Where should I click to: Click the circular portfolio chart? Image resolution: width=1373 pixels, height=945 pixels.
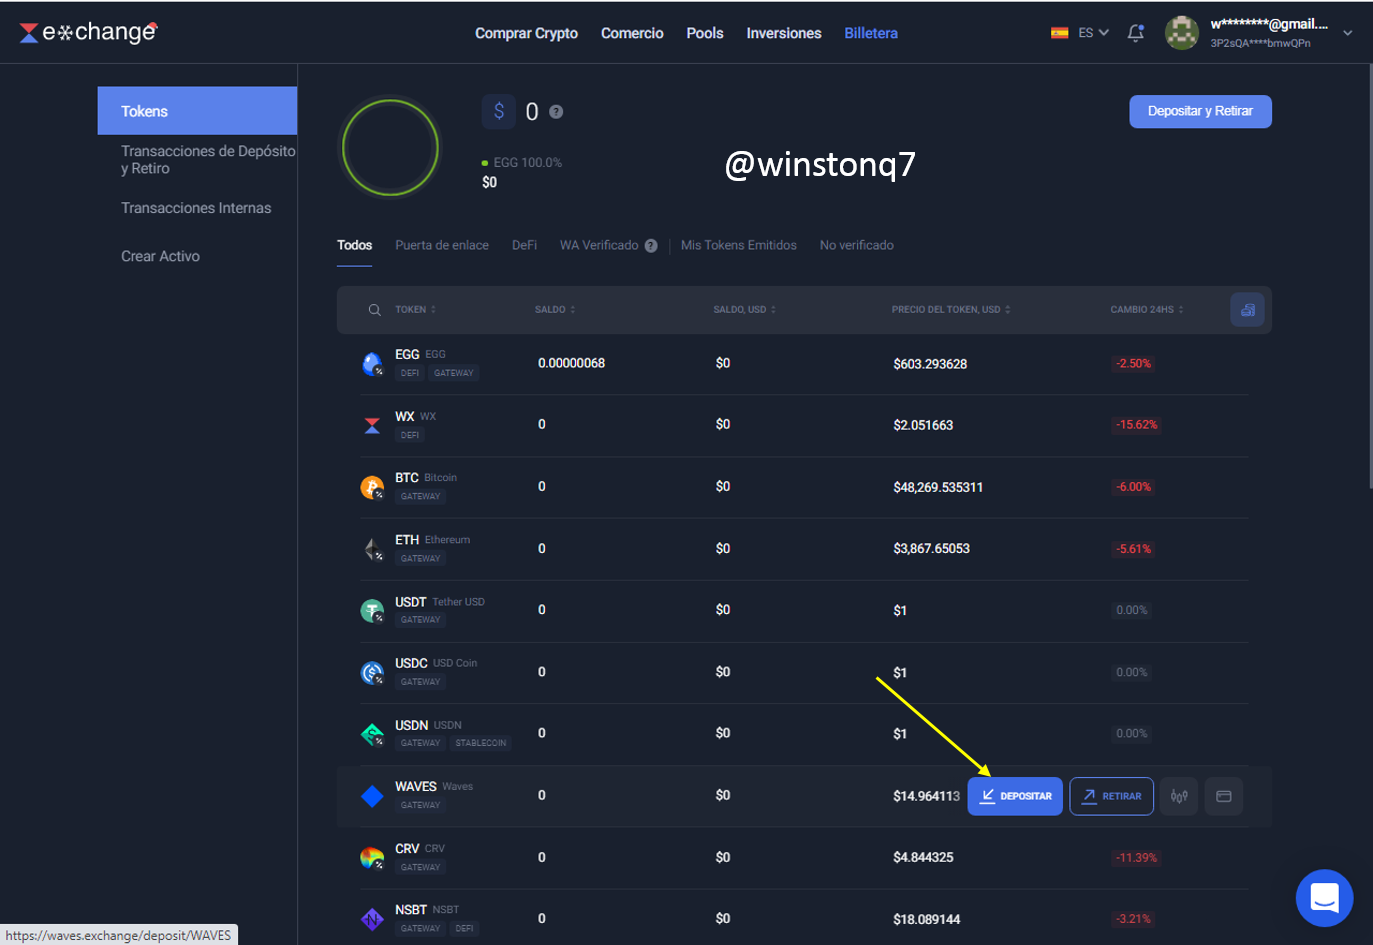390,148
